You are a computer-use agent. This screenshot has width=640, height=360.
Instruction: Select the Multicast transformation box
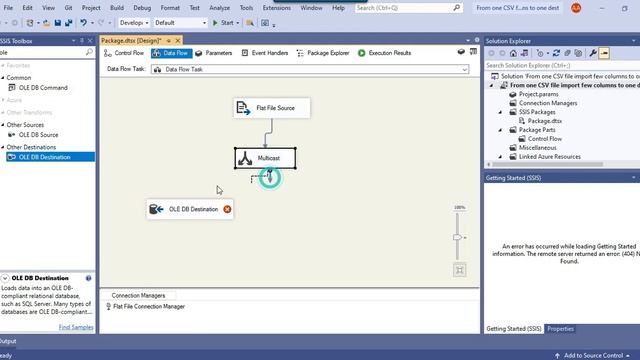[265, 158]
